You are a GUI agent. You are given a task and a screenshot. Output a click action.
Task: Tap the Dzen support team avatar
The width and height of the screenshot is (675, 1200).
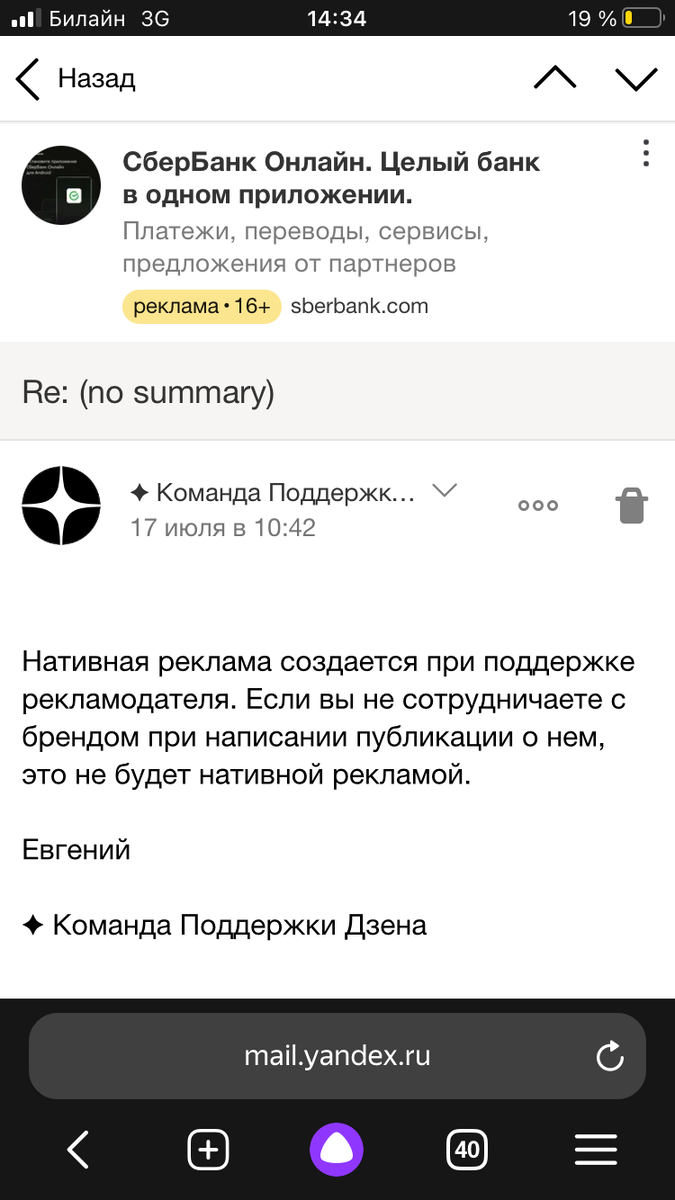tap(61, 505)
